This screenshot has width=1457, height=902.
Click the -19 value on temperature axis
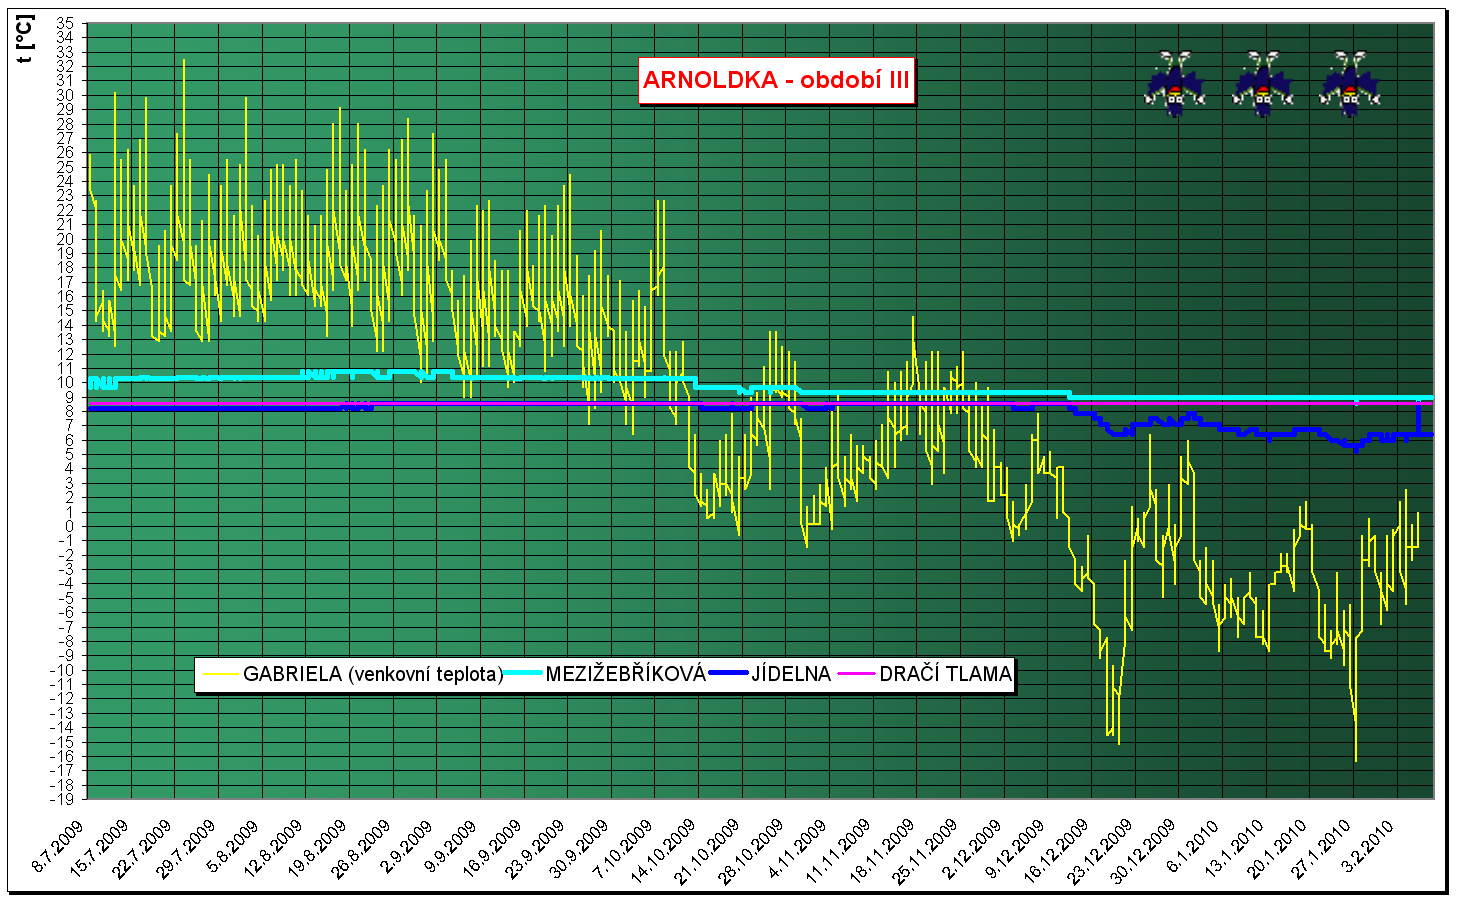tap(62, 799)
